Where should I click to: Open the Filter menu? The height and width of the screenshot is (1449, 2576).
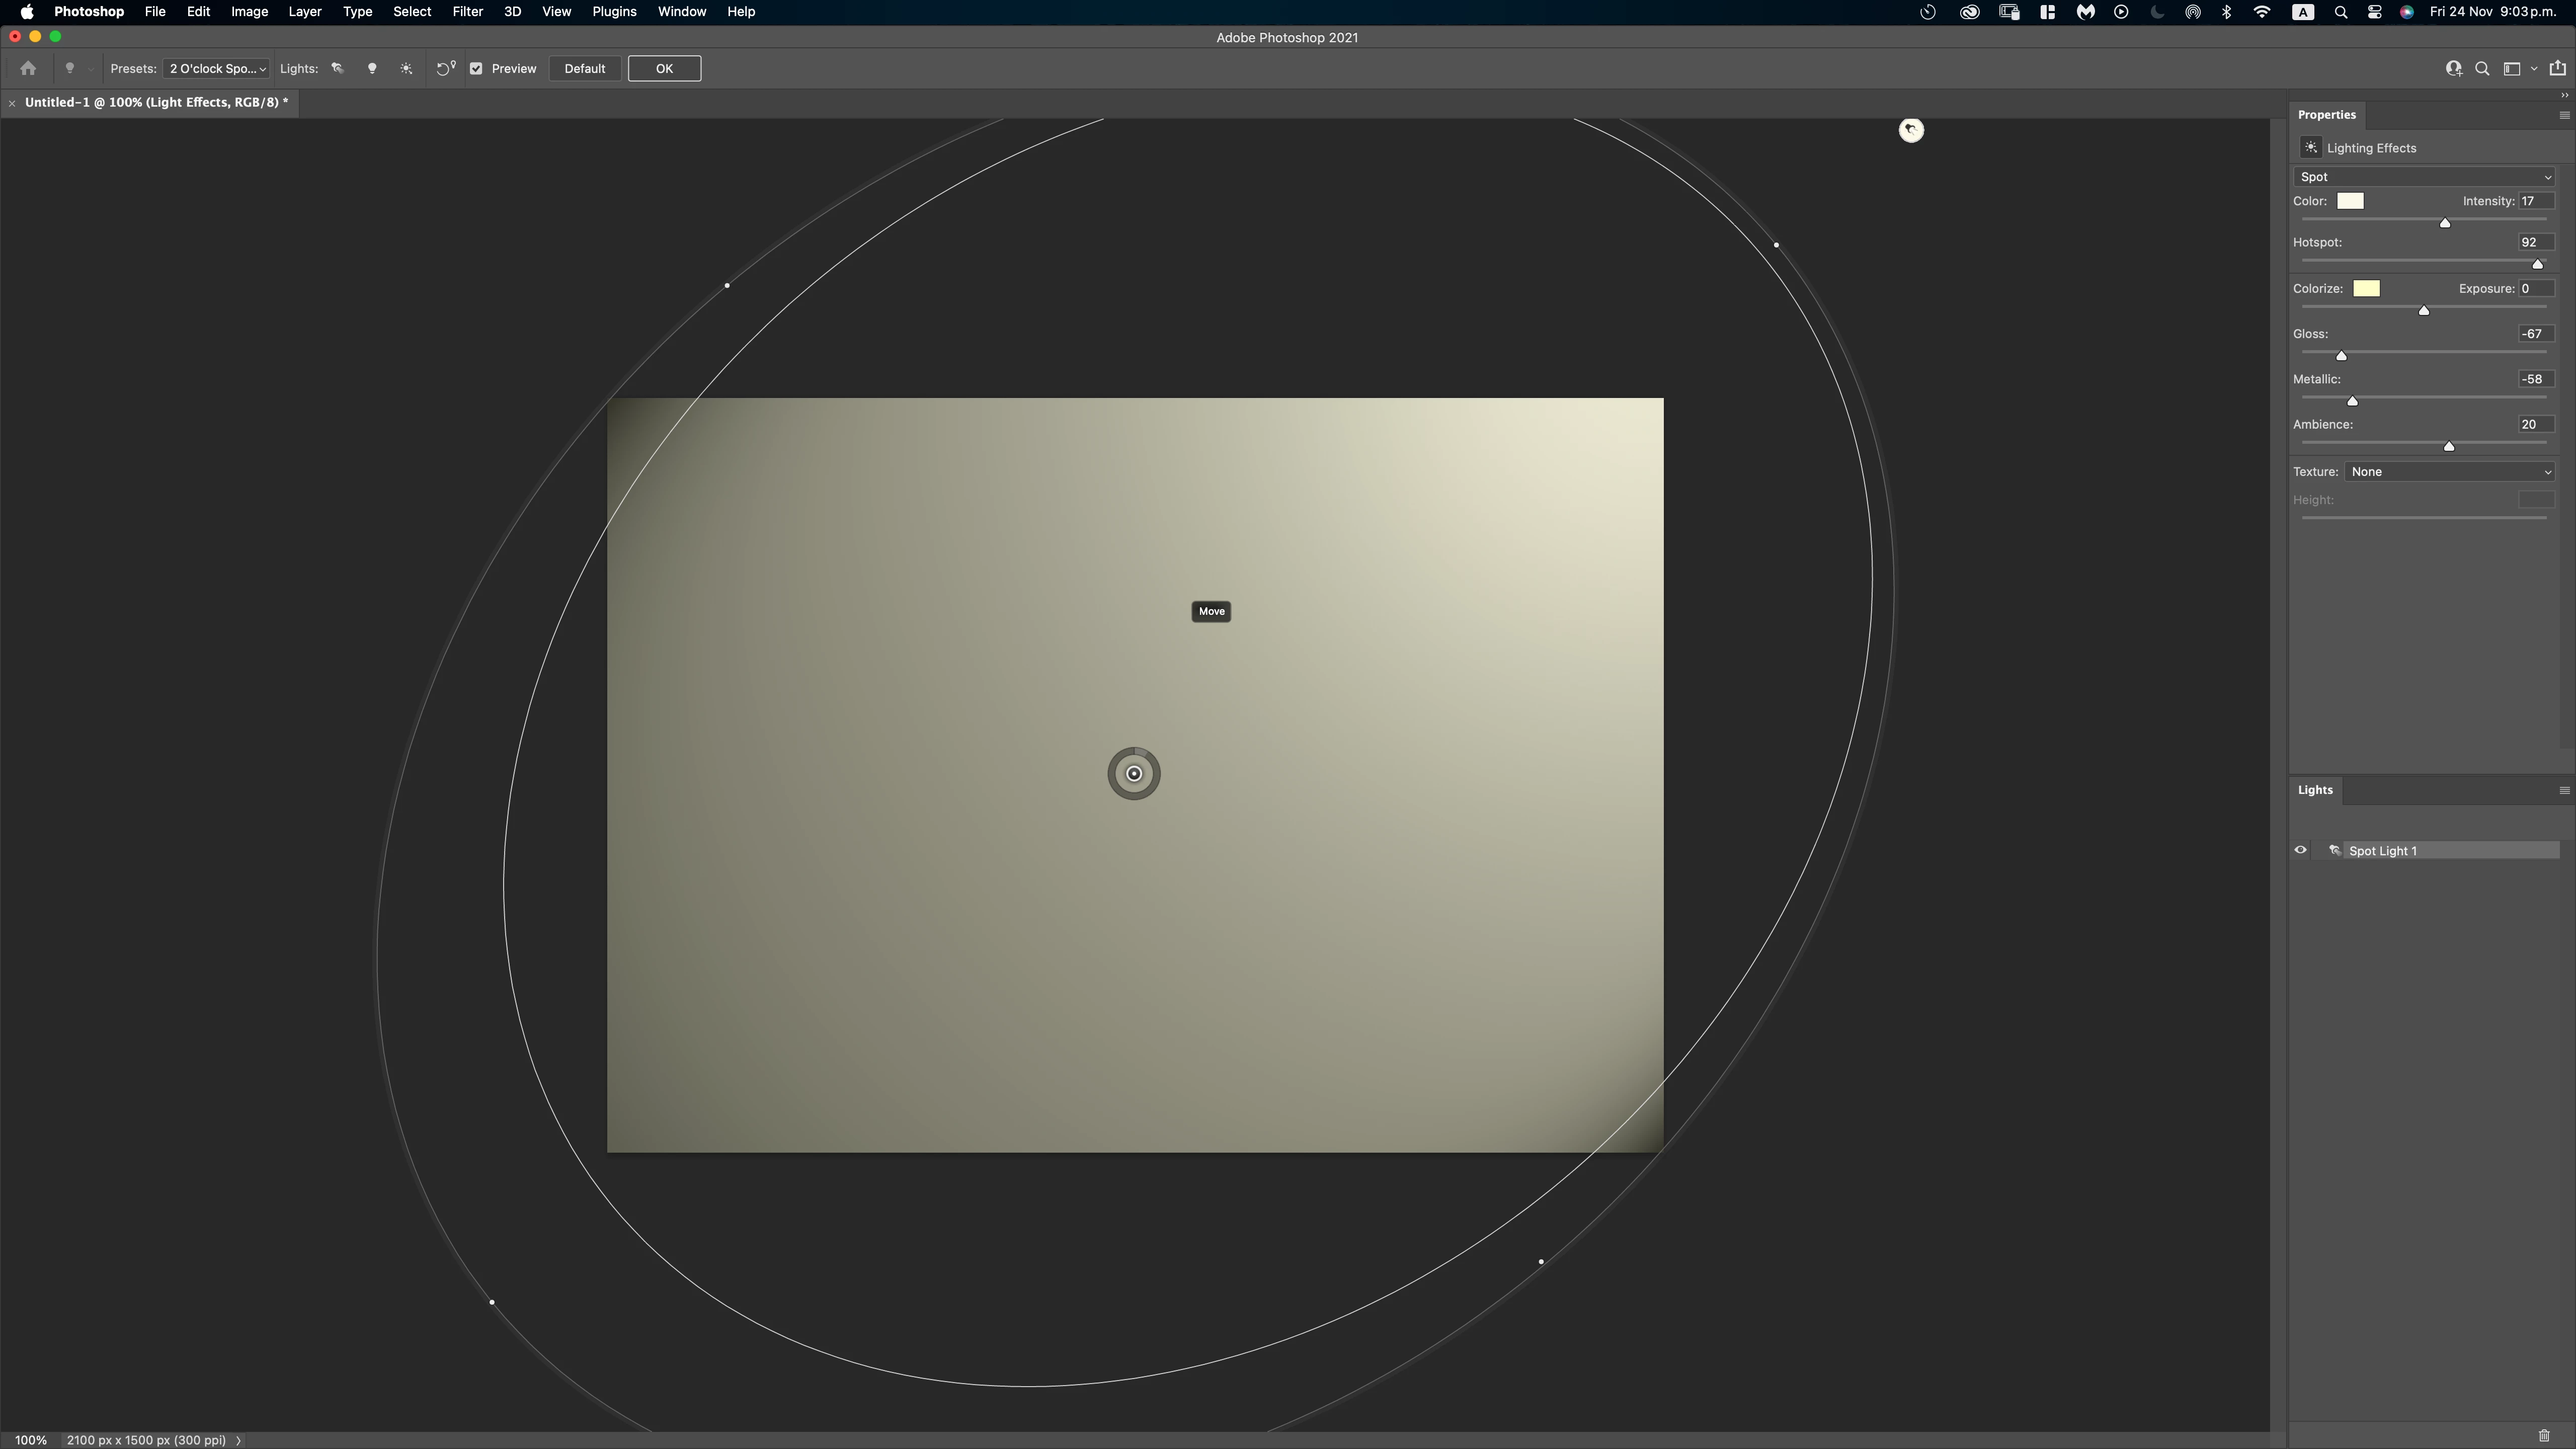(467, 12)
